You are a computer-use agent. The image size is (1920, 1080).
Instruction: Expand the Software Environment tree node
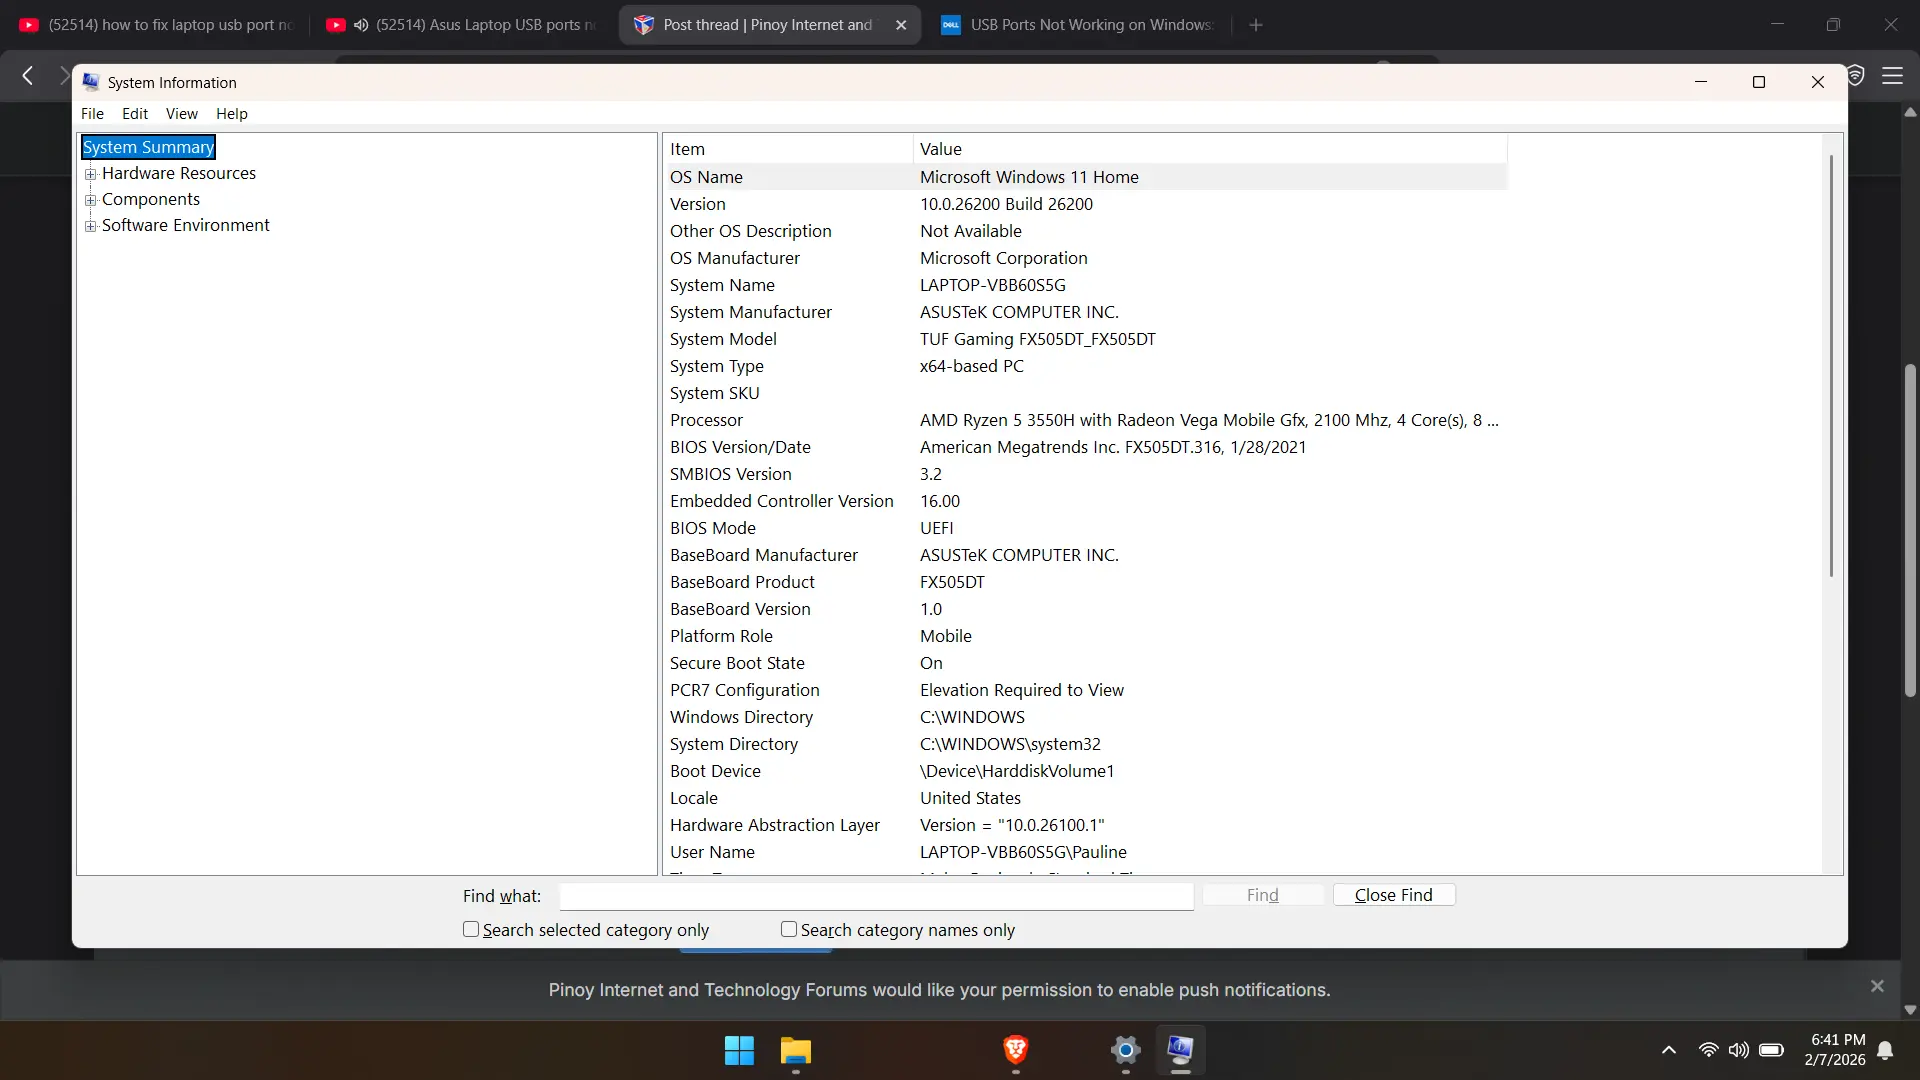click(x=91, y=226)
